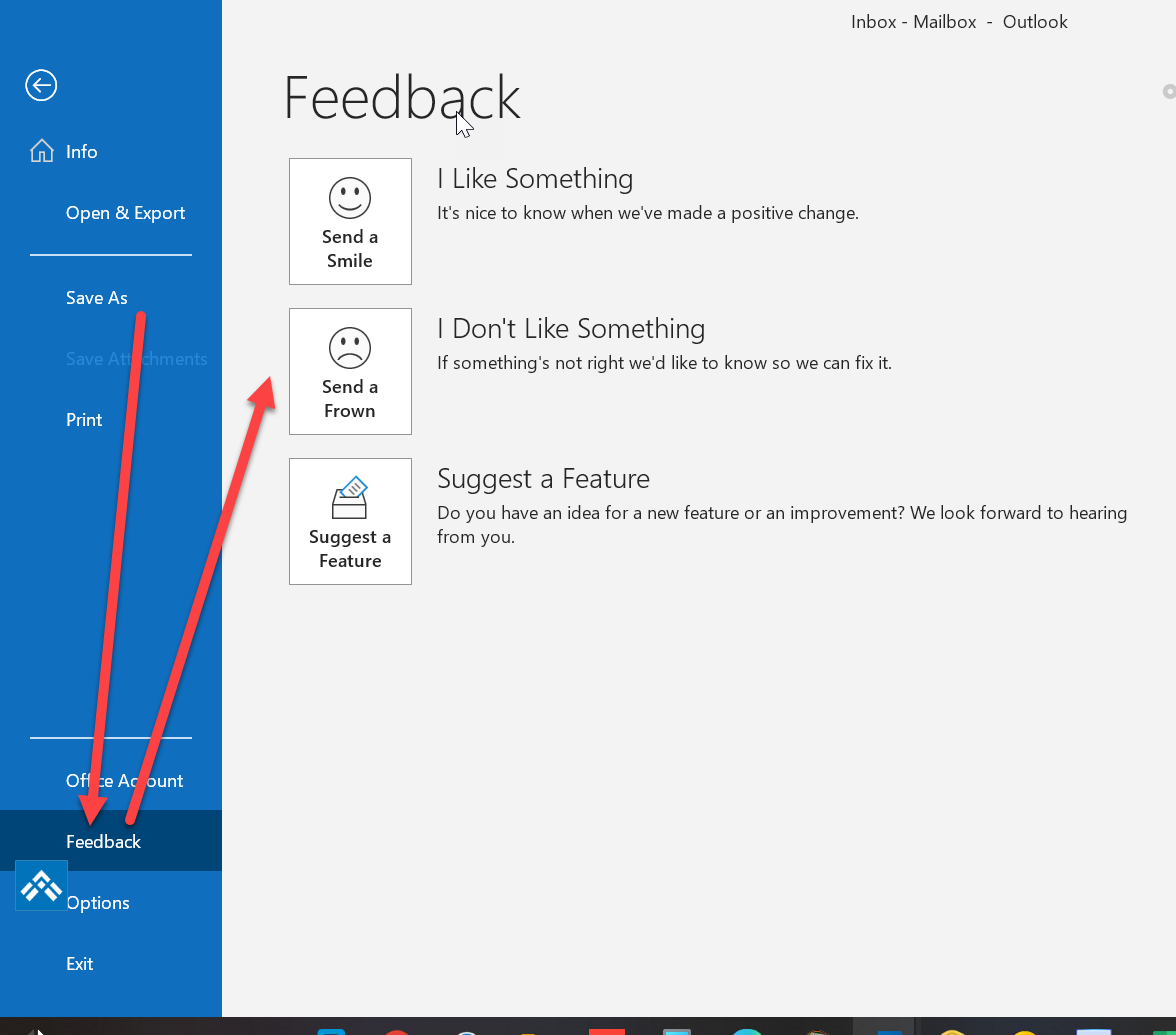
Task: Click the "I Don't Like Something" heading
Action: coord(571,328)
